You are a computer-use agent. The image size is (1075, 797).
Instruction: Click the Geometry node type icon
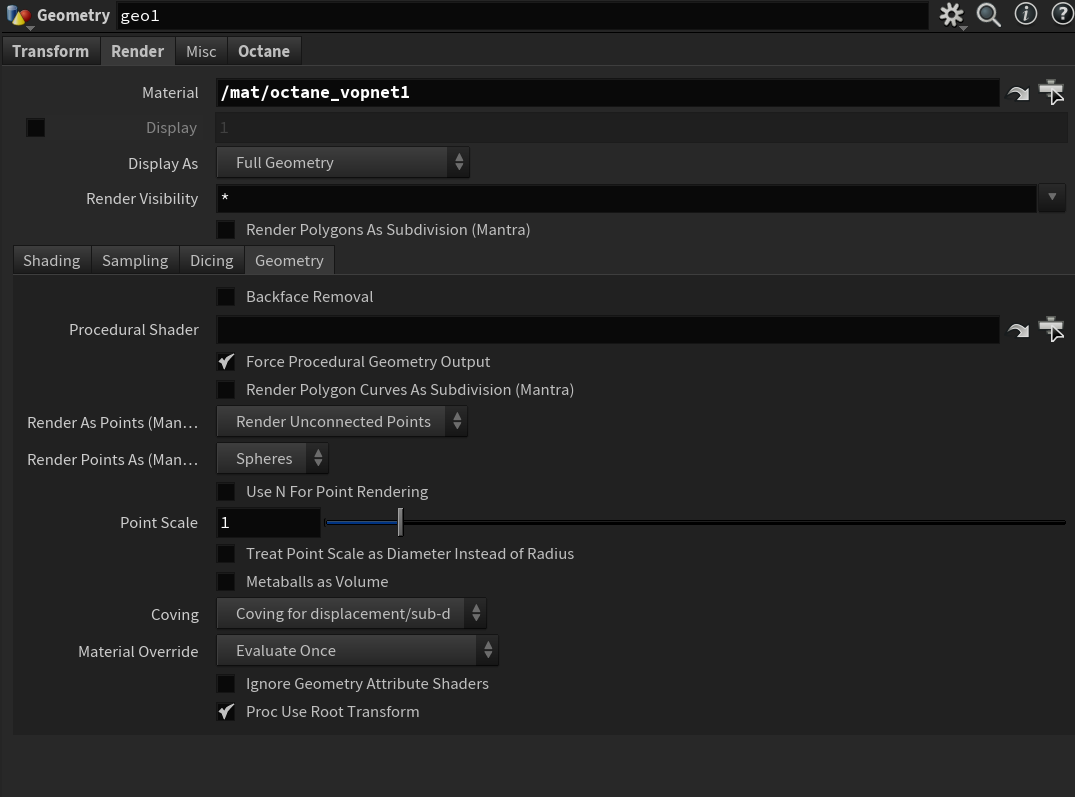[x=19, y=16]
